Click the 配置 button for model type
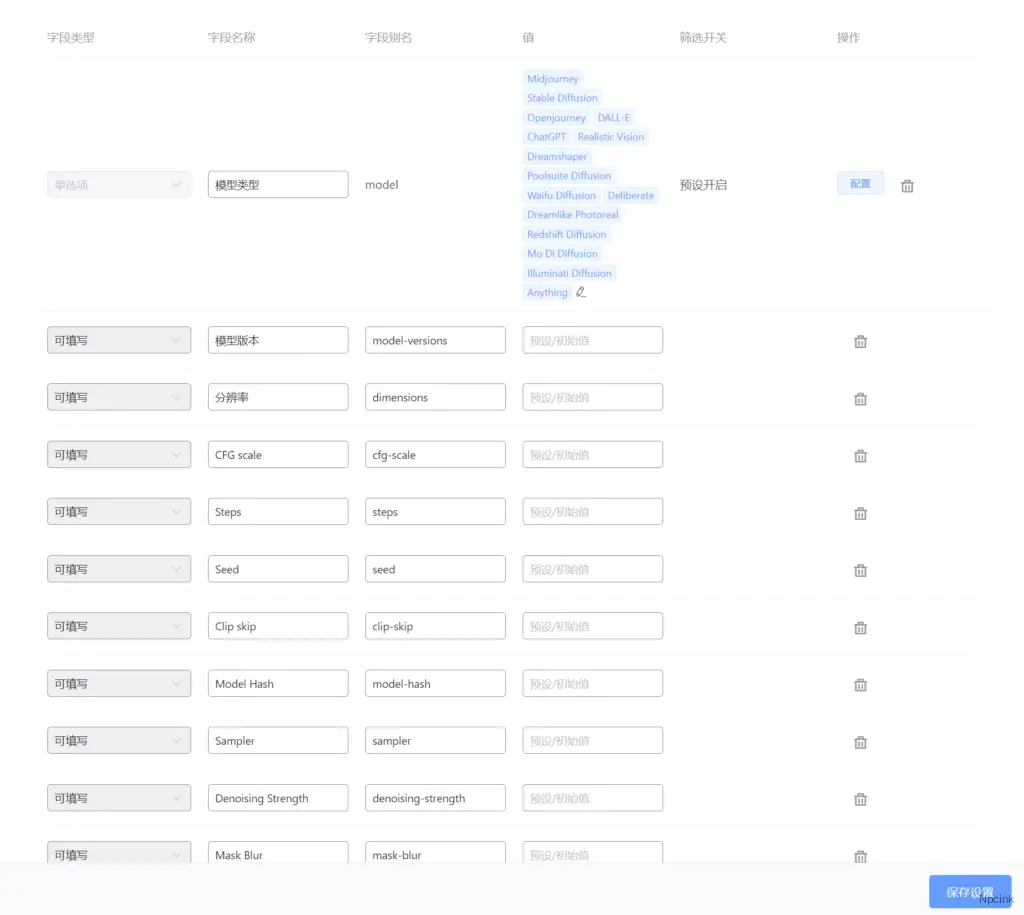 [x=860, y=184]
